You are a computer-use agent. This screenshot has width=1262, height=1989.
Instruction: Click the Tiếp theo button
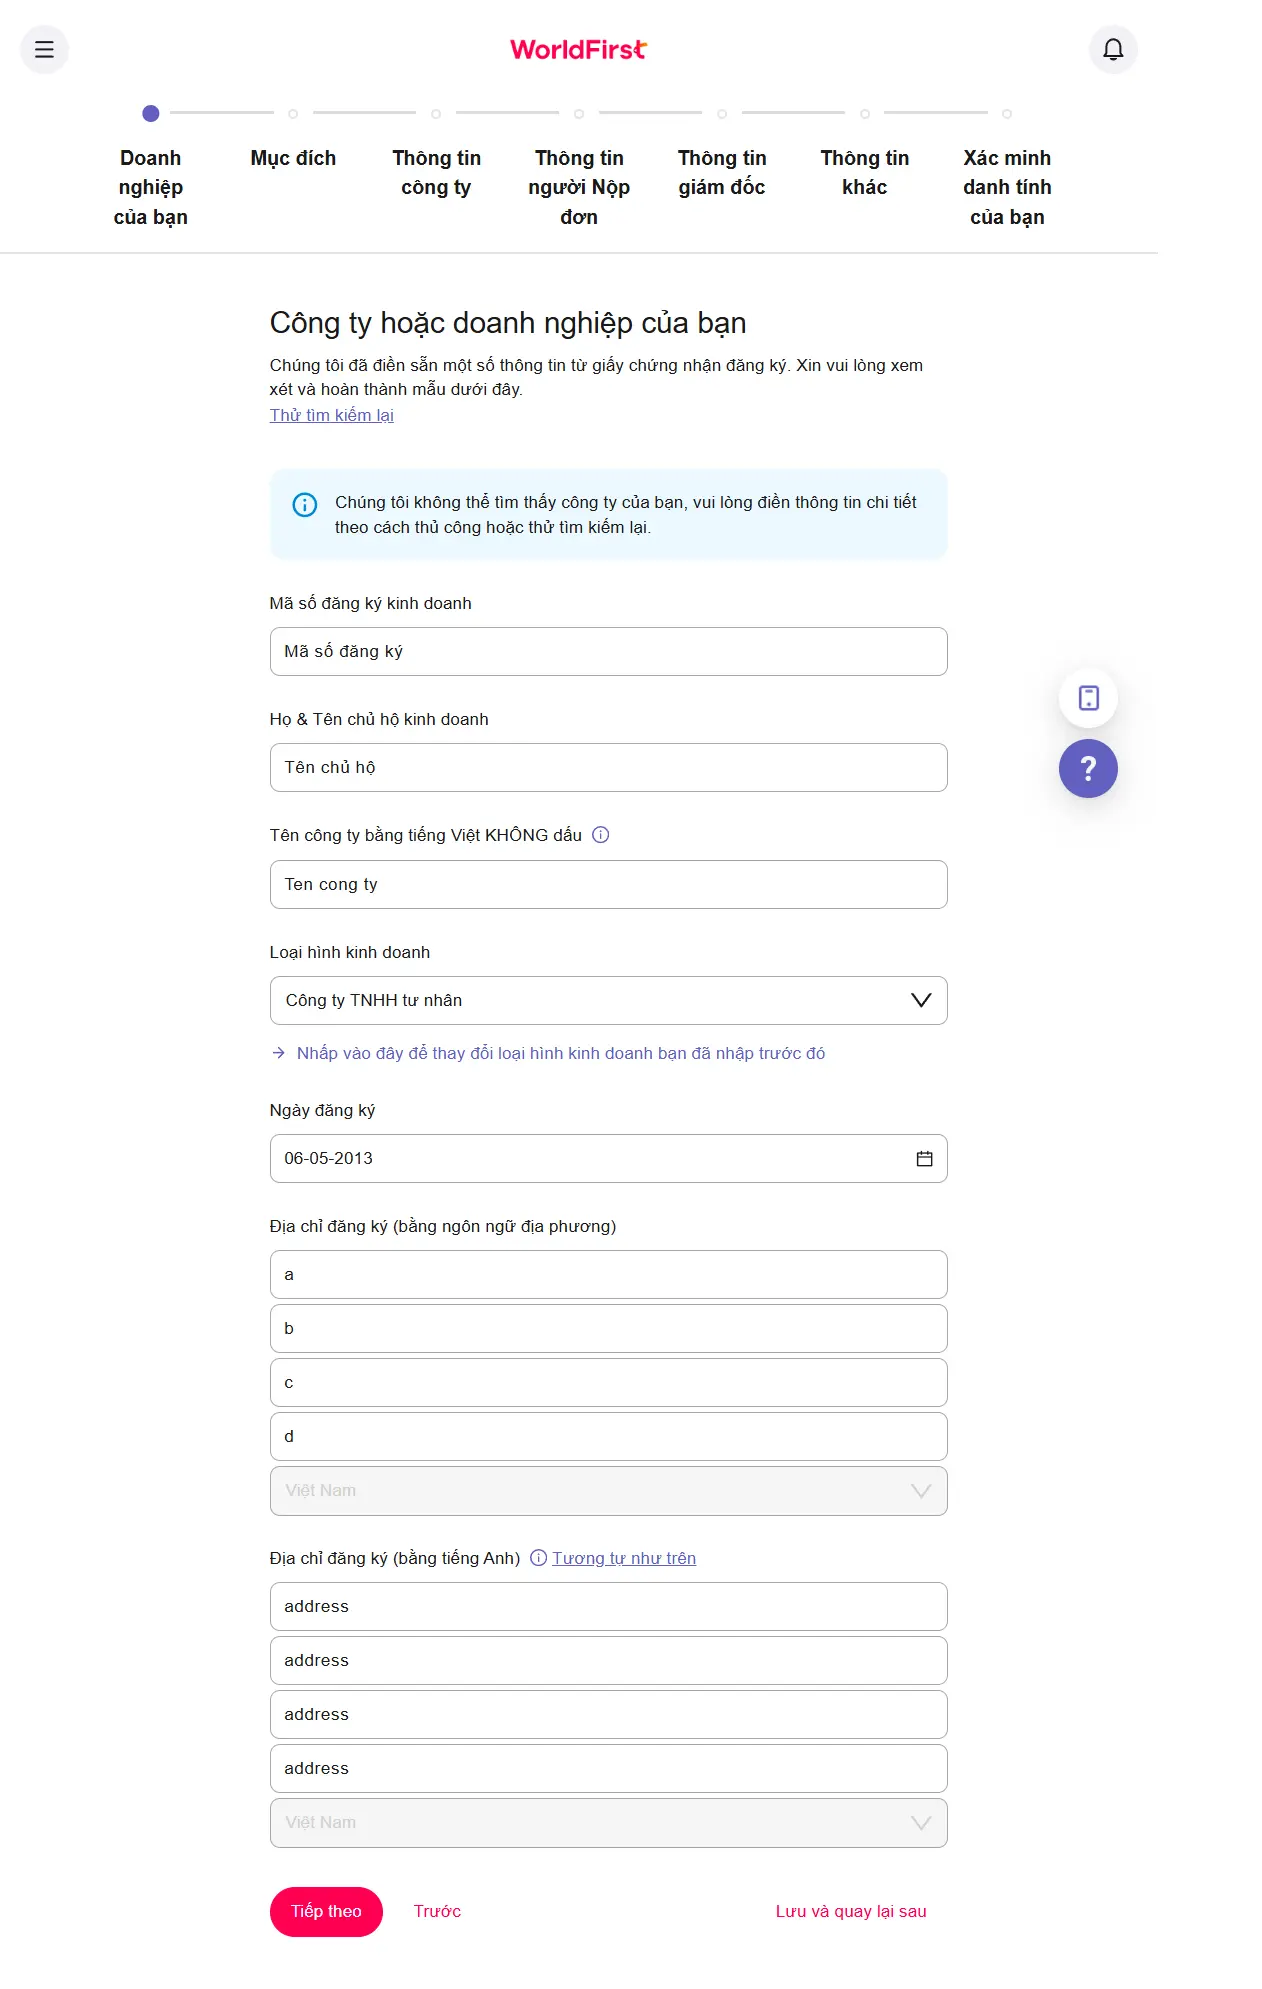[326, 1911]
